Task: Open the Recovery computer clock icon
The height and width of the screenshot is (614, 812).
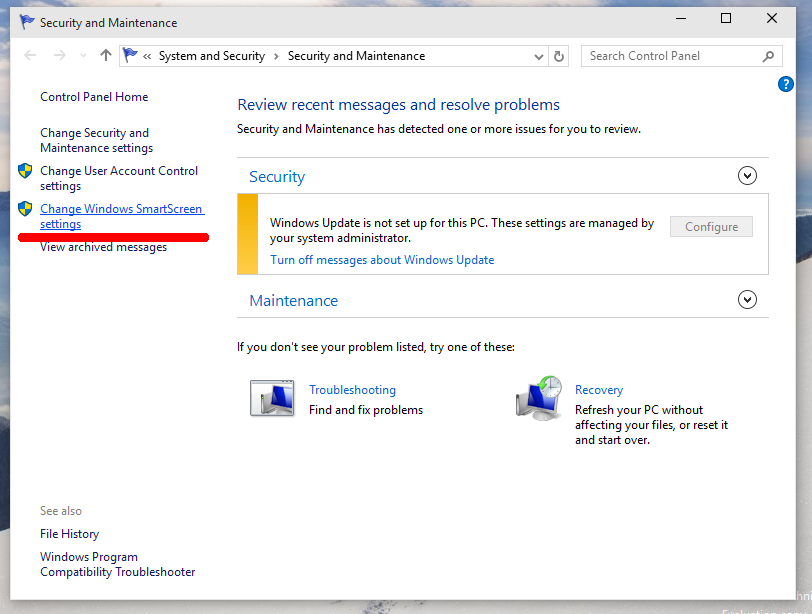Action: [539, 398]
